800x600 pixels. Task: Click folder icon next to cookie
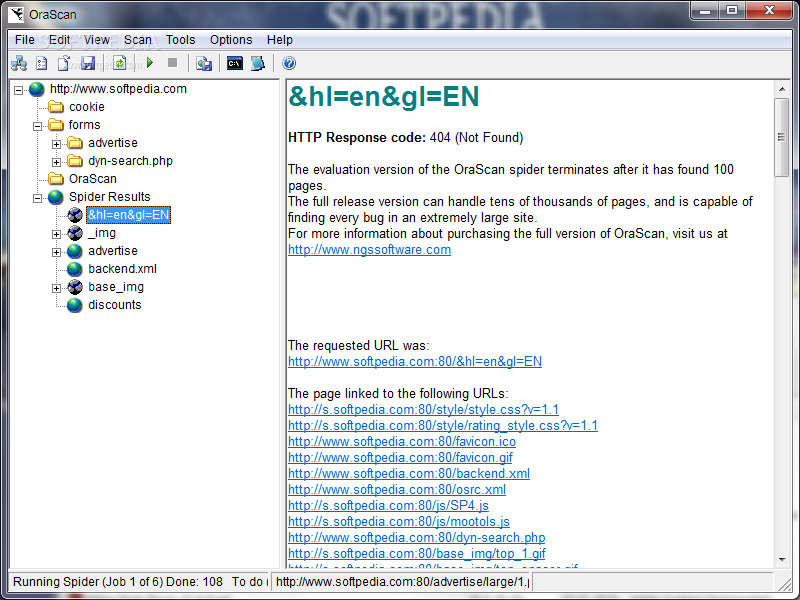coord(56,107)
